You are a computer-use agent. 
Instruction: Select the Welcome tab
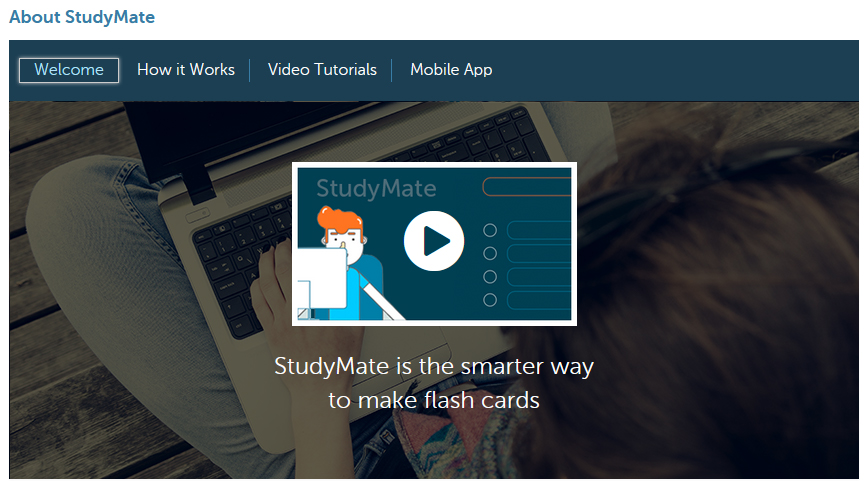[69, 70]
